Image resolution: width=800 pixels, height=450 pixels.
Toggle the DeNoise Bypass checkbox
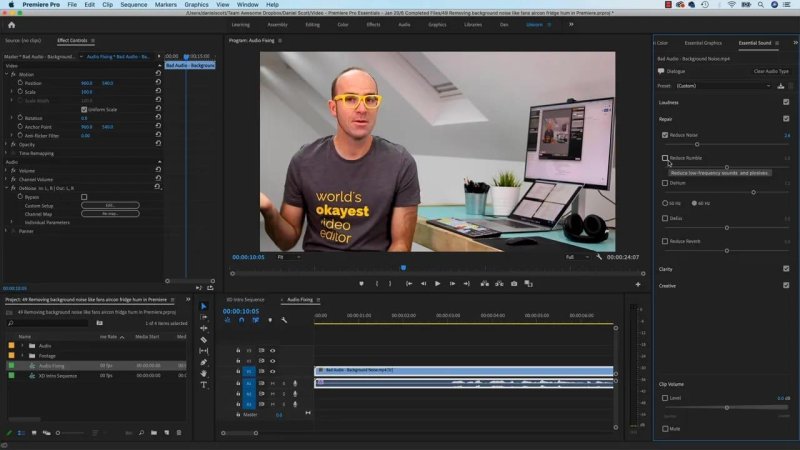click(84, 197)
